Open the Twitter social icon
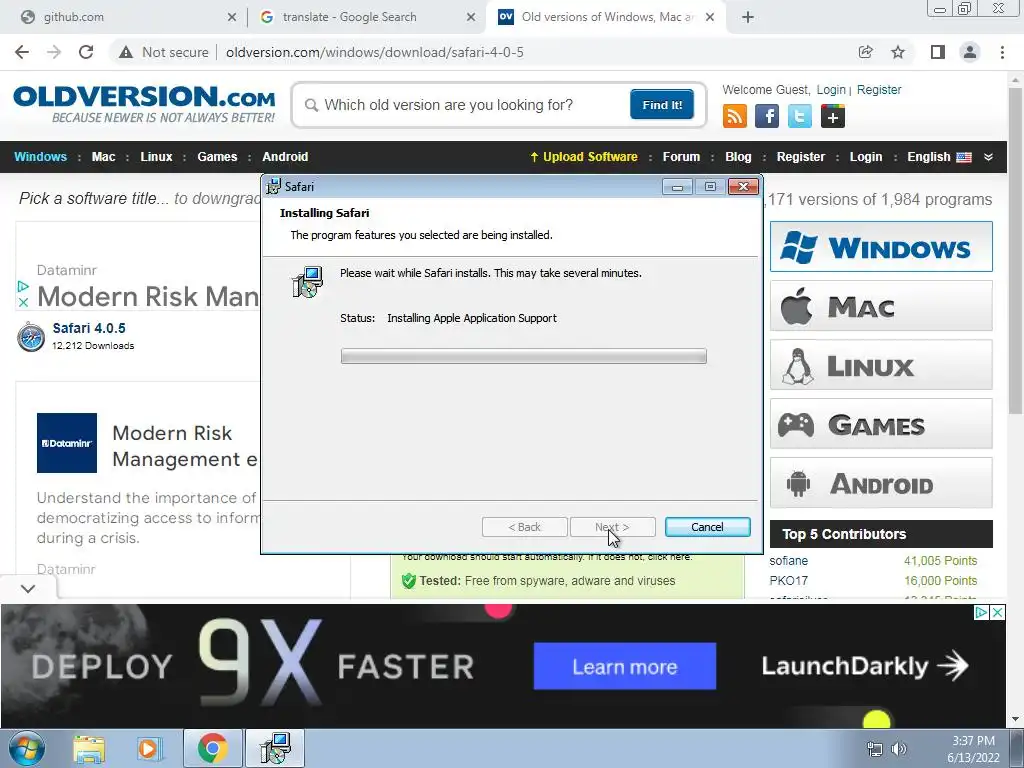This screenshot has width=1024, height=768. (x=799, y=116)
